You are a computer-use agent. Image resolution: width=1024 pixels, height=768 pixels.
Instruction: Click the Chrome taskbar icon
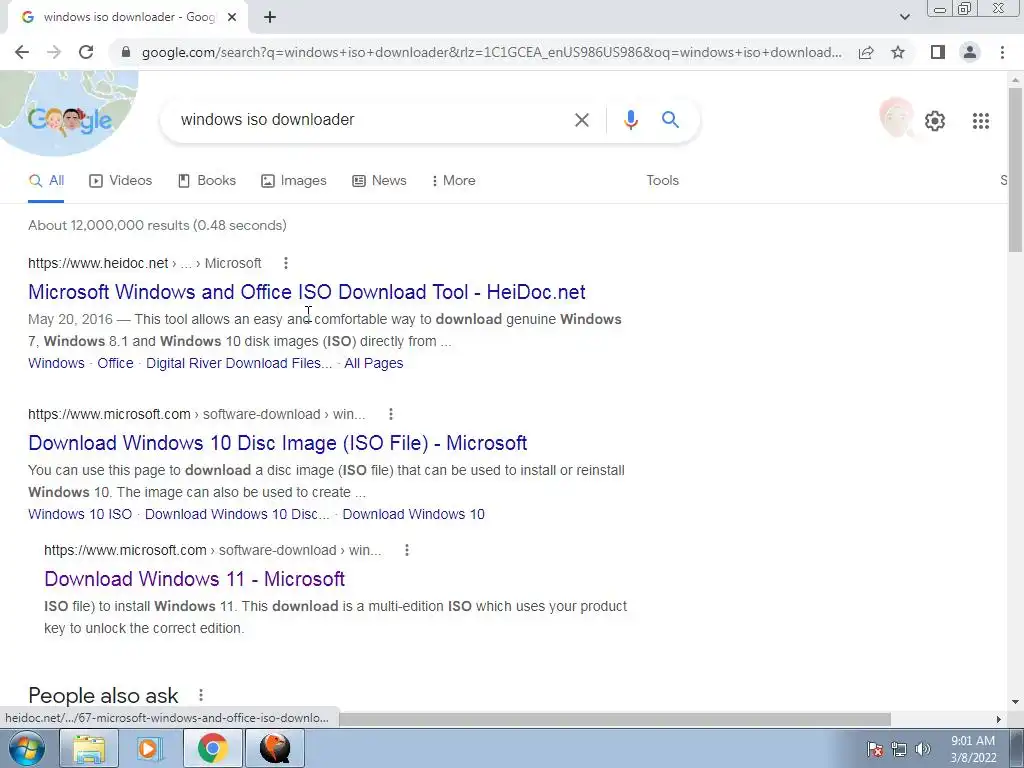(212, 748)
